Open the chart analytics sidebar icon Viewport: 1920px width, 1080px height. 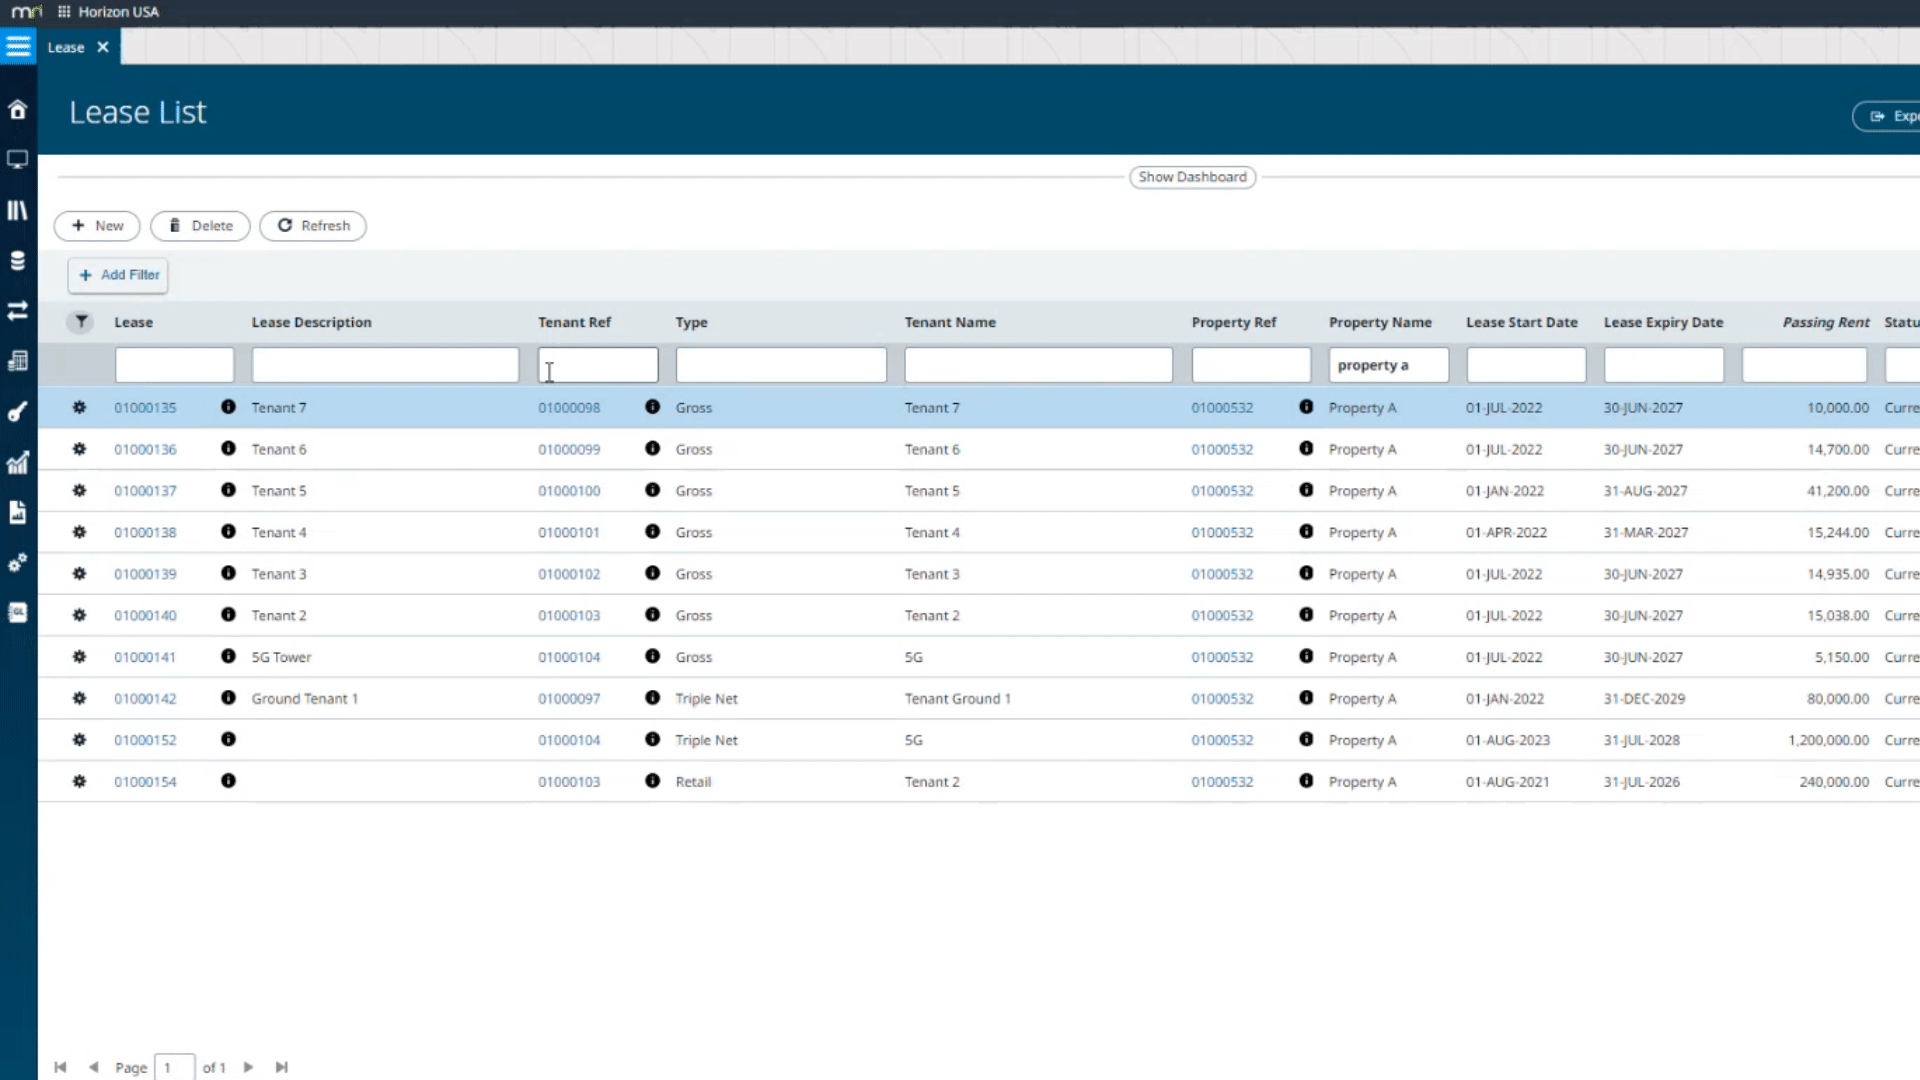point(18,462)
